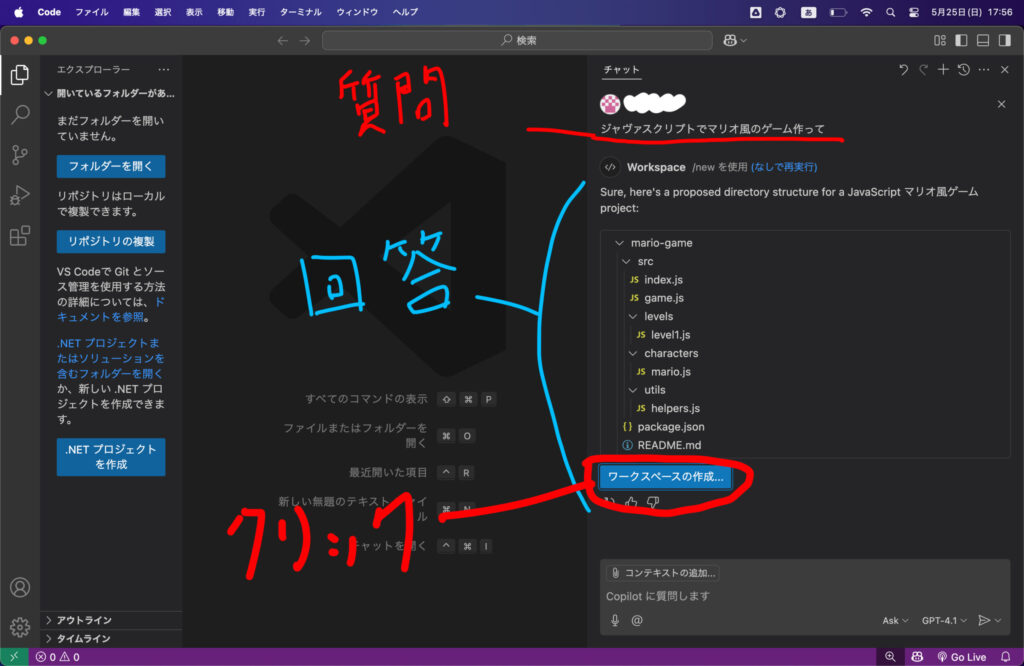This screenshot has width=1024, height=666.
Task: Click the Copilot icon in title bar
Action: (730, 40)
